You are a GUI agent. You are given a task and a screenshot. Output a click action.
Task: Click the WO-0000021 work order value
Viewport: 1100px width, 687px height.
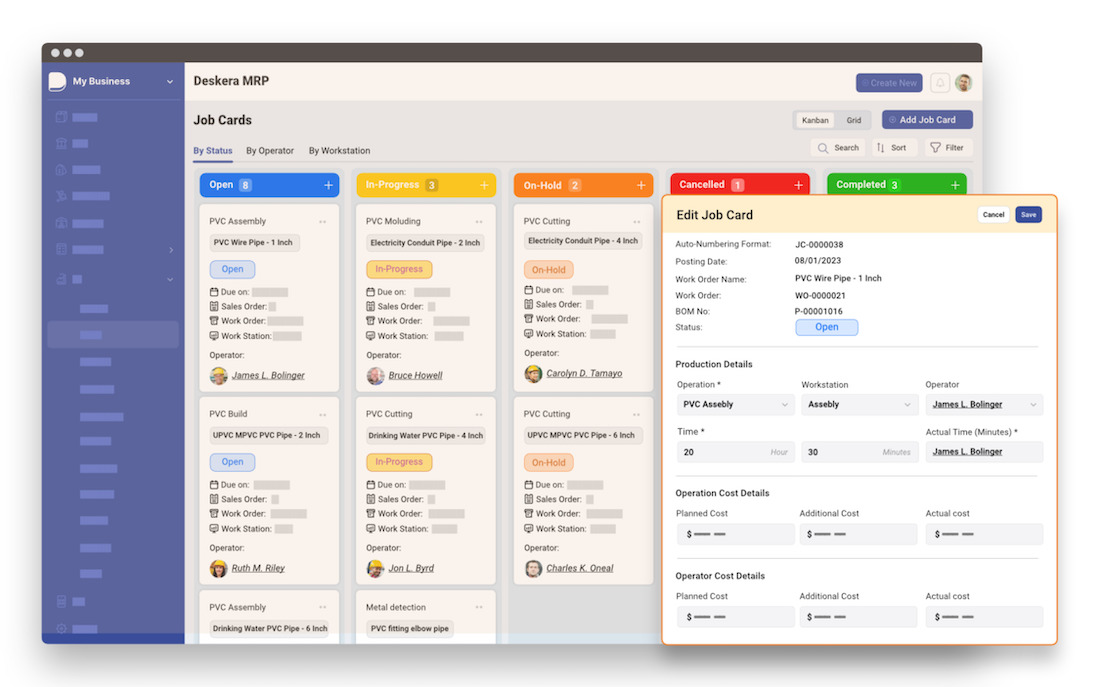[820, 296]
